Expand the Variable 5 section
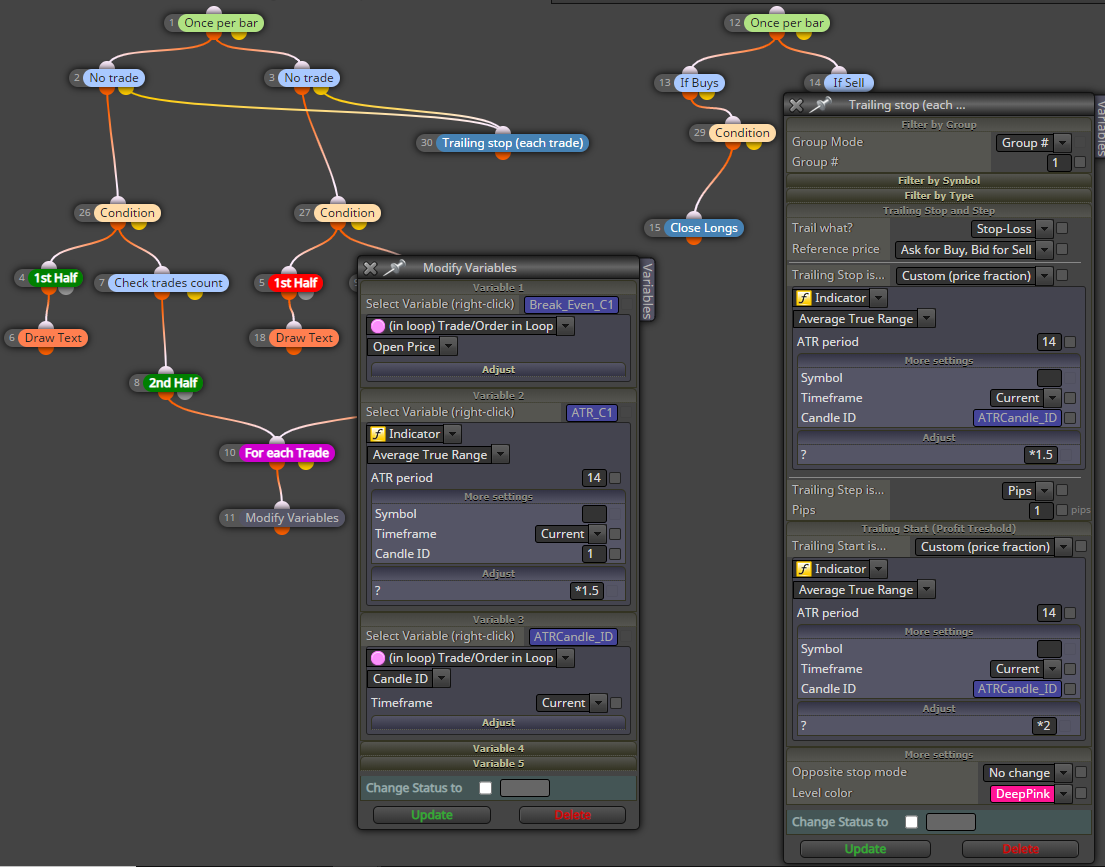 tap(498, 763)
